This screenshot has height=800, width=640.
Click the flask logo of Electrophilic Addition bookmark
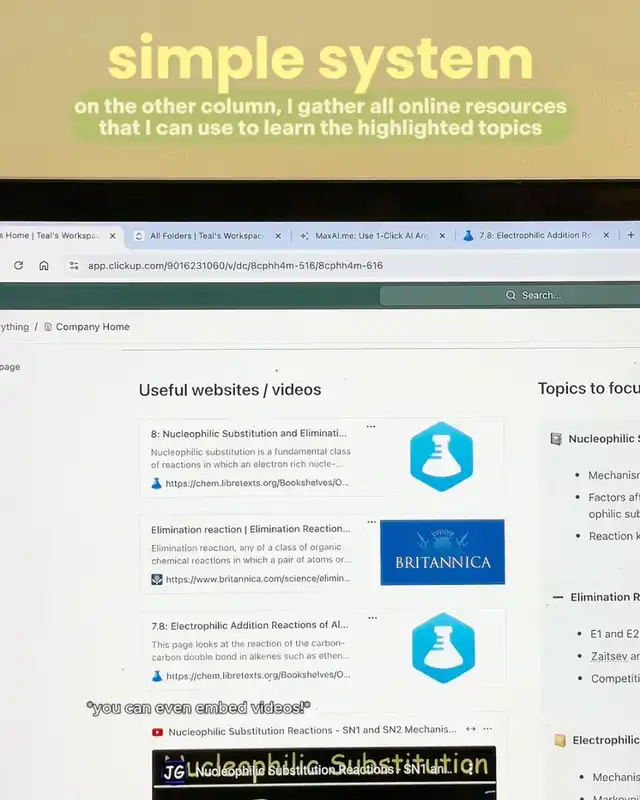441,647
